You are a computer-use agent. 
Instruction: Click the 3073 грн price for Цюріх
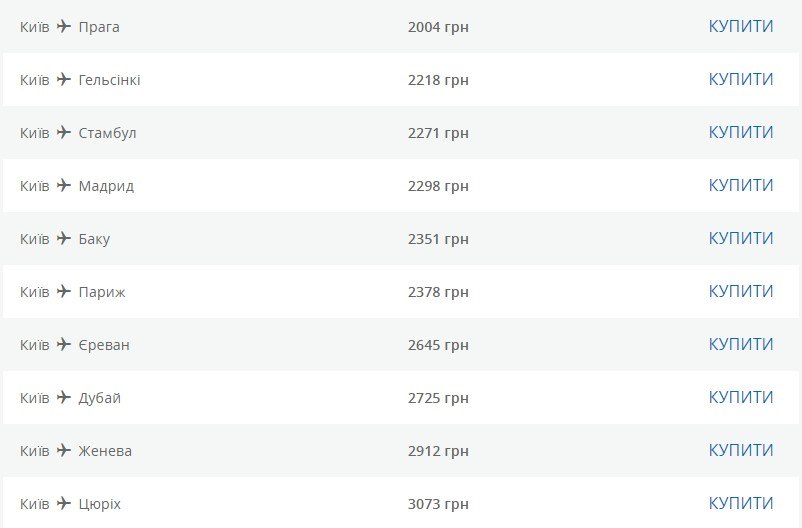pyautogui.click(x=438, y=504)
